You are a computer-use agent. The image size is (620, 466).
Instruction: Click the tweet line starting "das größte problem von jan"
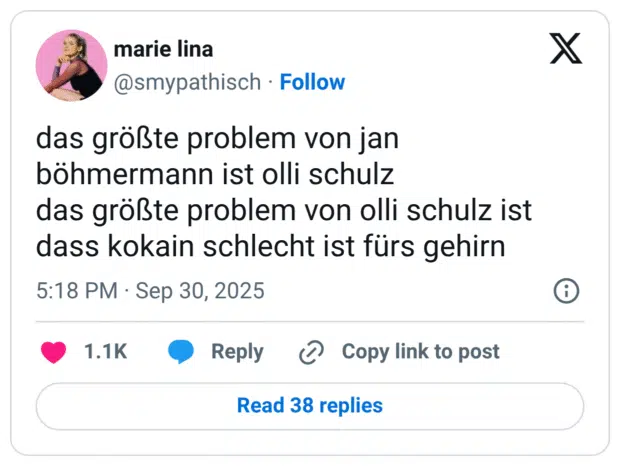[217, 139]
